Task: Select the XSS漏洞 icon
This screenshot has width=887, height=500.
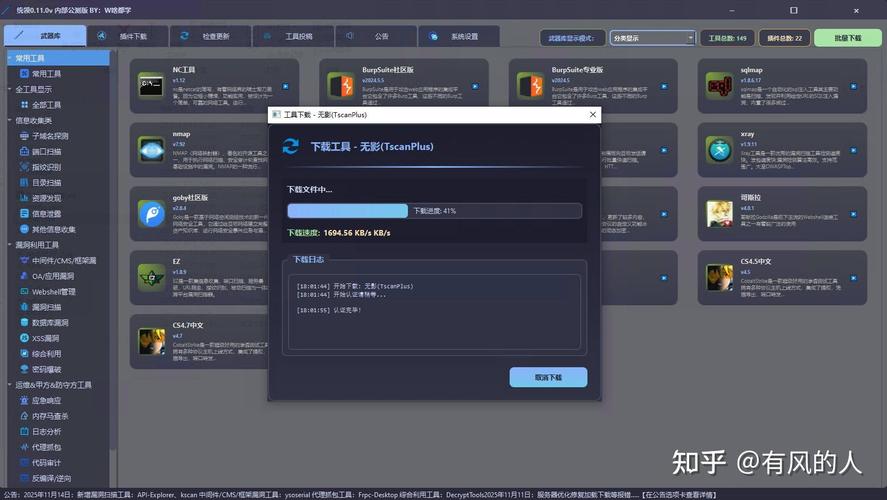Action: tap(24, 338)
